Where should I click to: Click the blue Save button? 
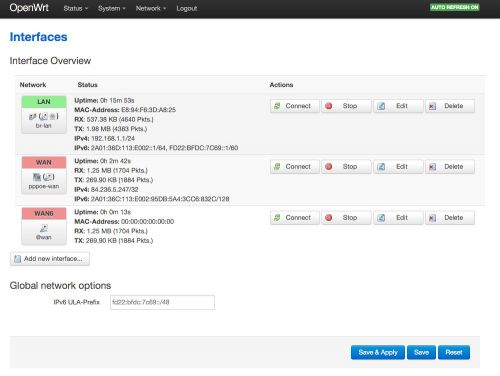421,352
